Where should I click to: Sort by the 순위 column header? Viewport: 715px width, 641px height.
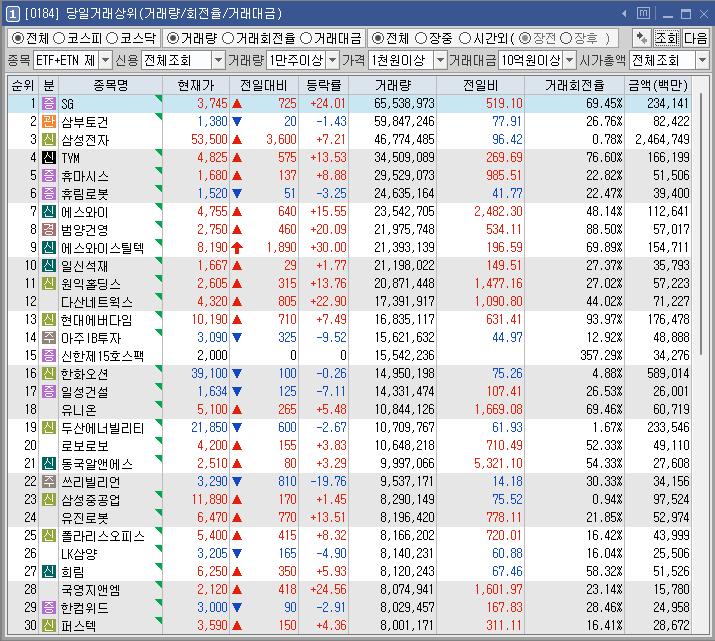coord(23,85)
